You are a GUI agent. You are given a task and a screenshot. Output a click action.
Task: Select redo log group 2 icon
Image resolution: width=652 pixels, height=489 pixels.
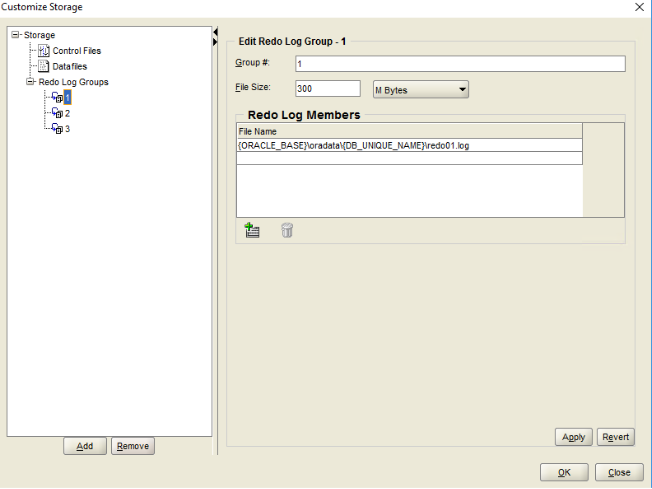tap(57, 113)
